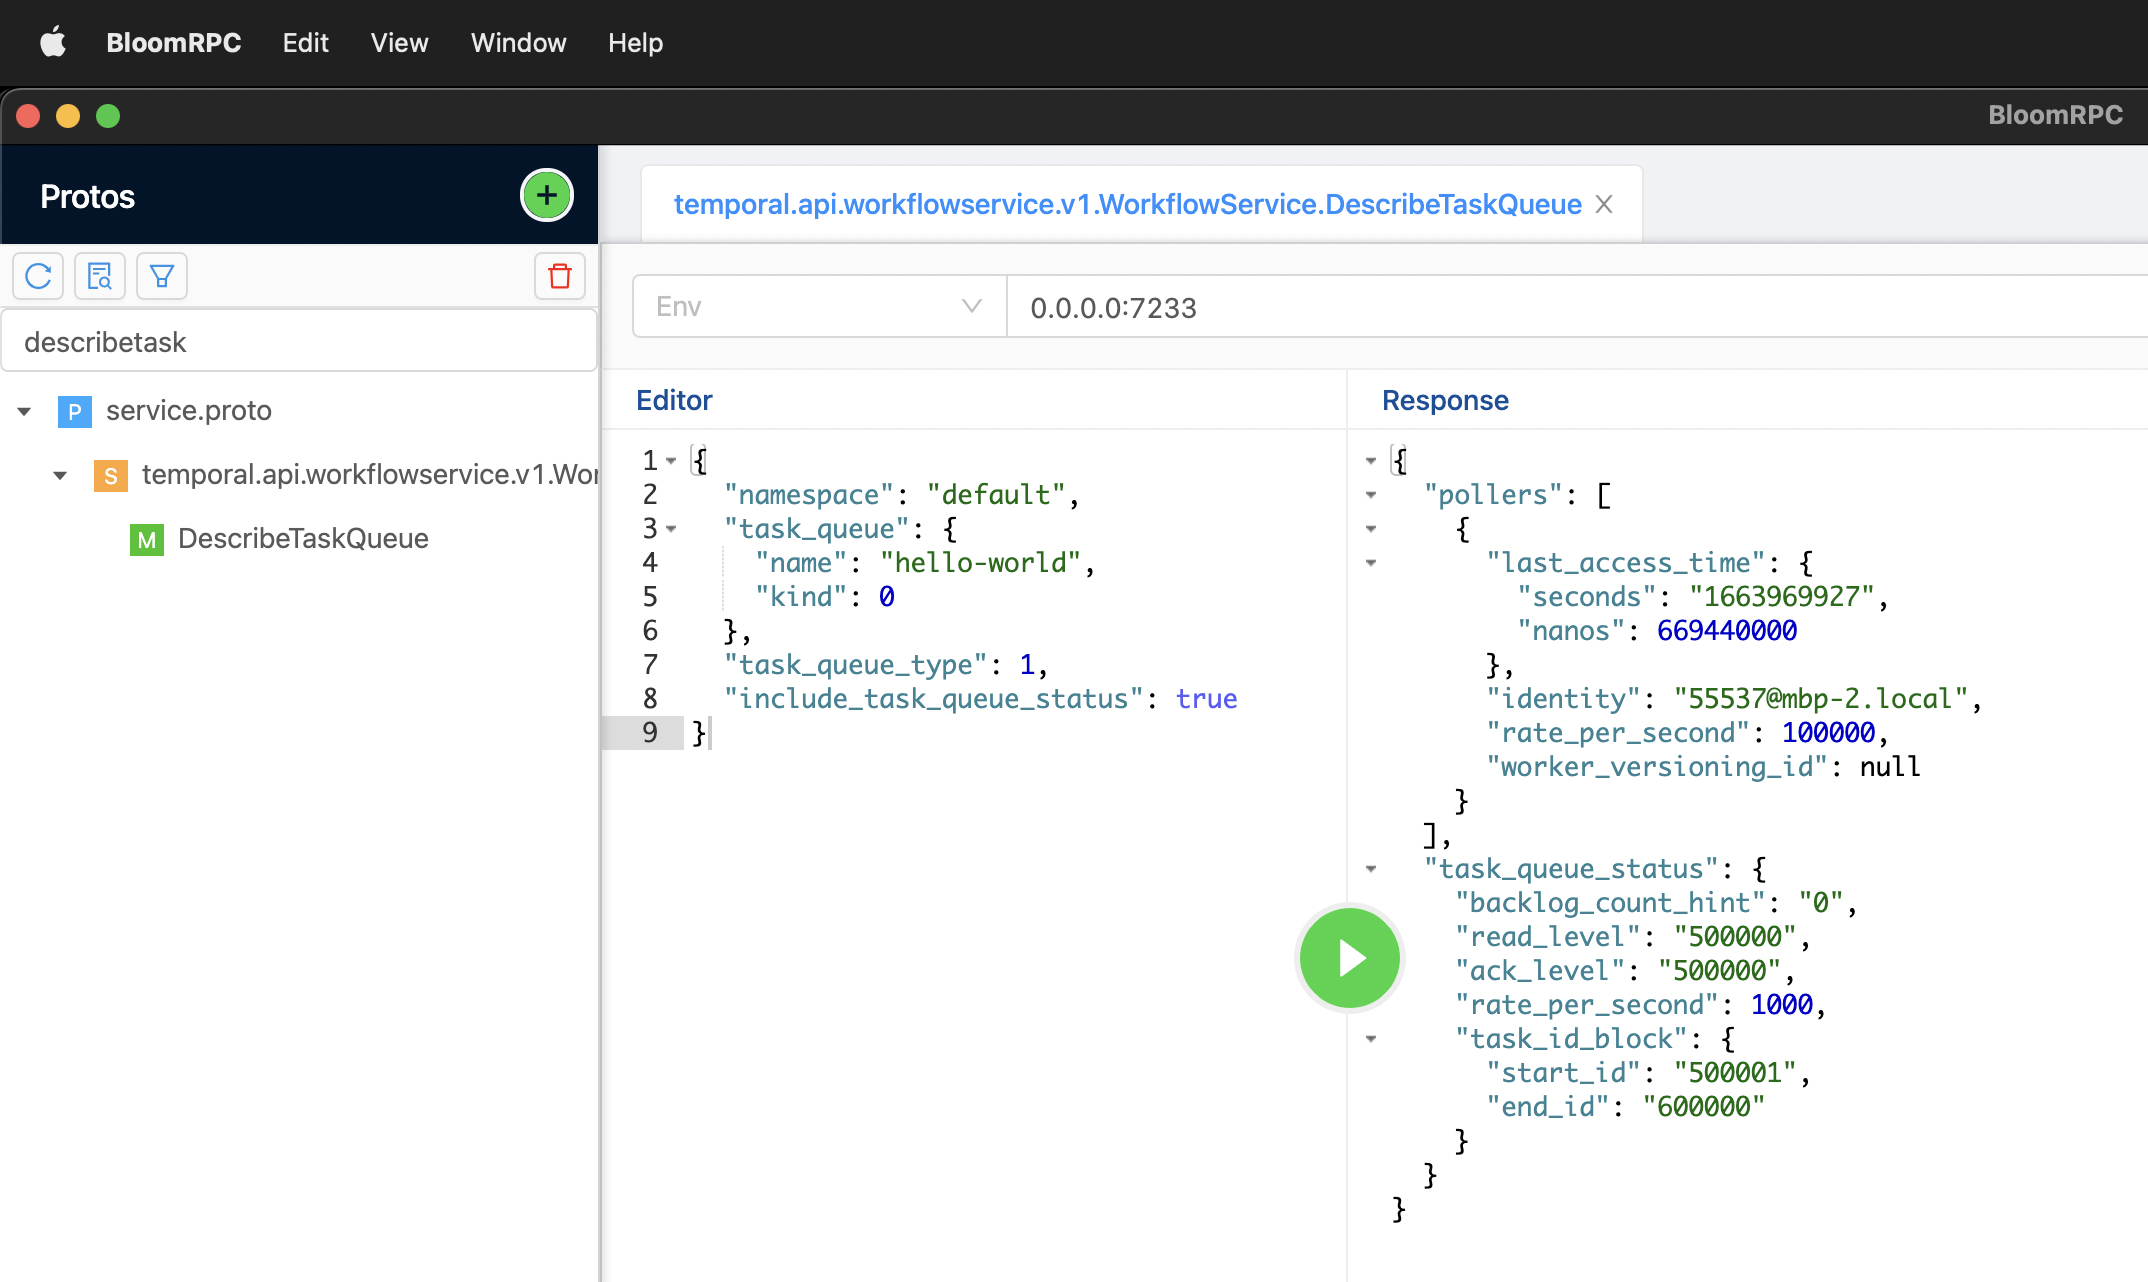Screen dimensions: 2148x1282
Task: Fold the pollers array in the response
Action: 1371,495
